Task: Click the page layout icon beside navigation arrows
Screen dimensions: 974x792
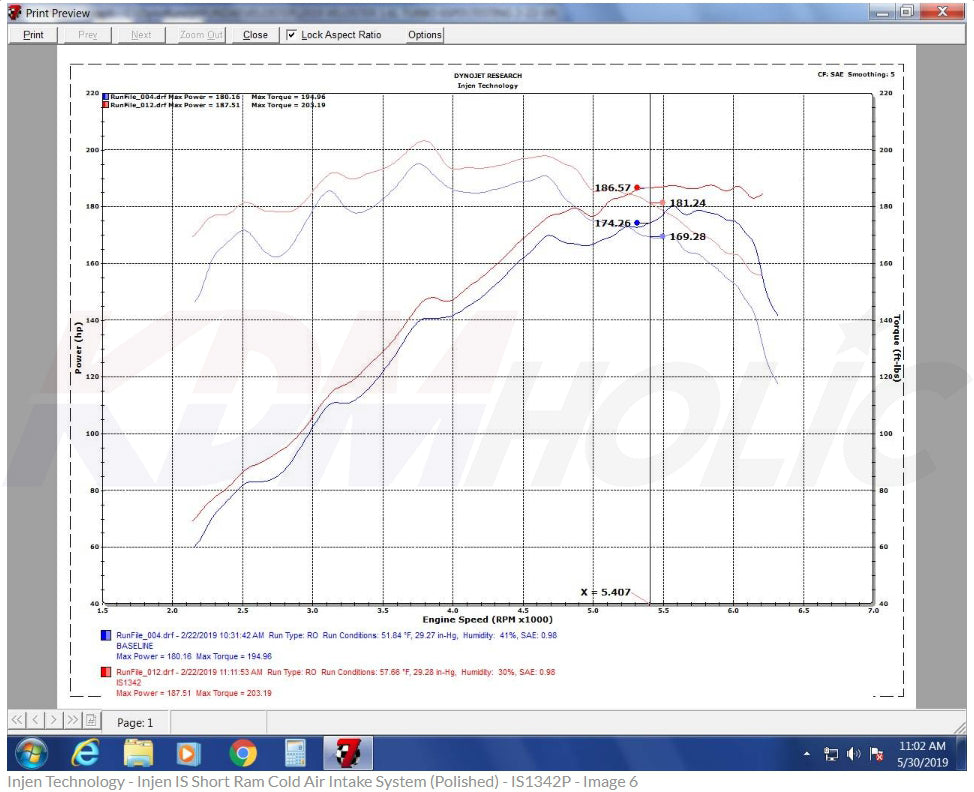Action: [91, 720]
